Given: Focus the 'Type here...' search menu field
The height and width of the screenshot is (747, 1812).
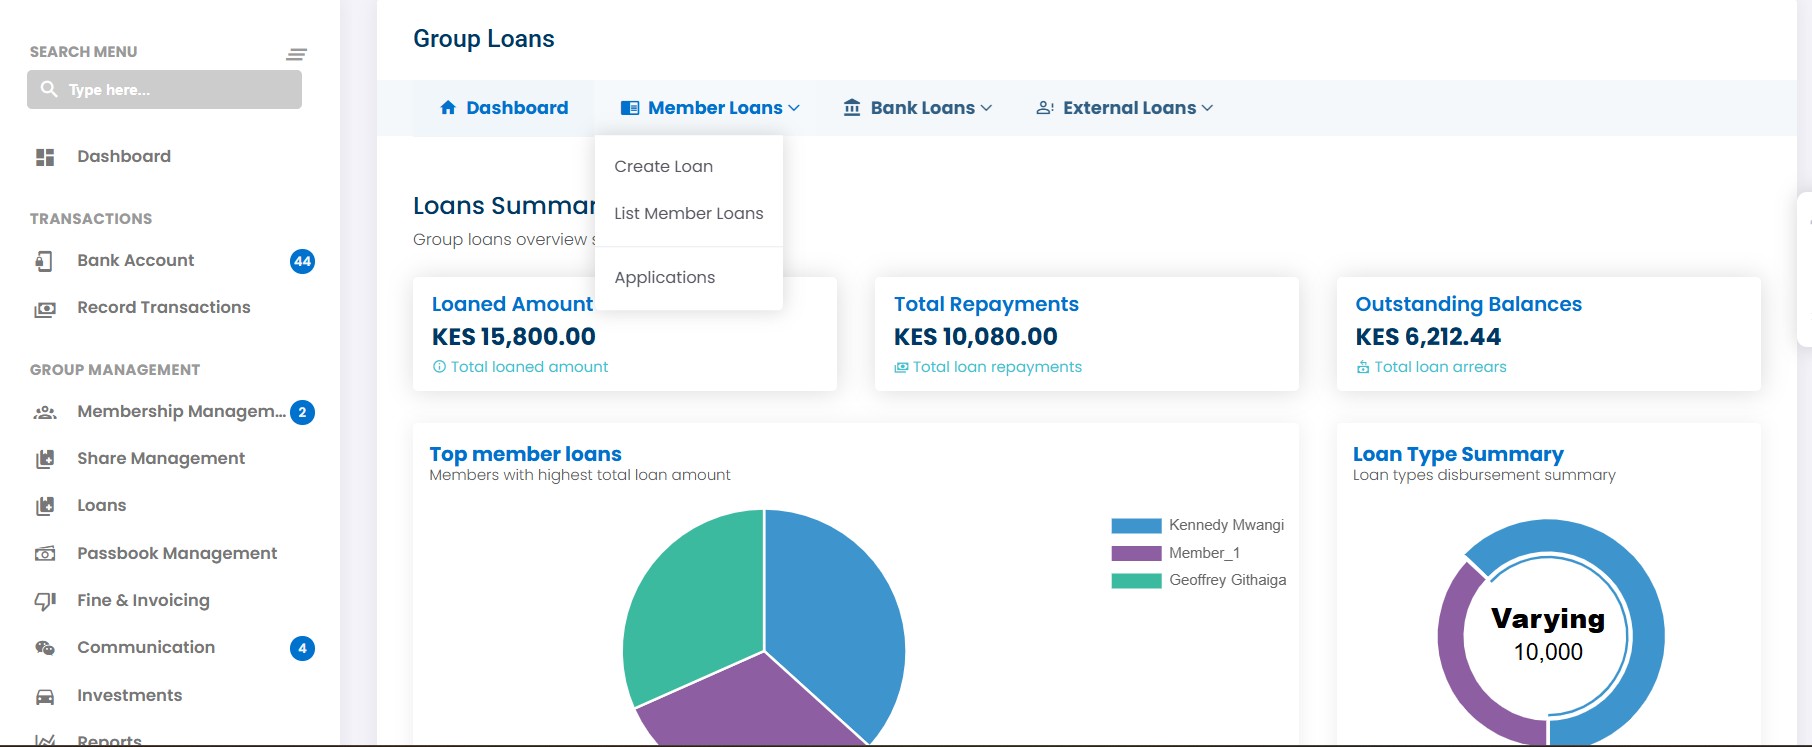Looking at the screenshot, I should (x=164, y=89).
